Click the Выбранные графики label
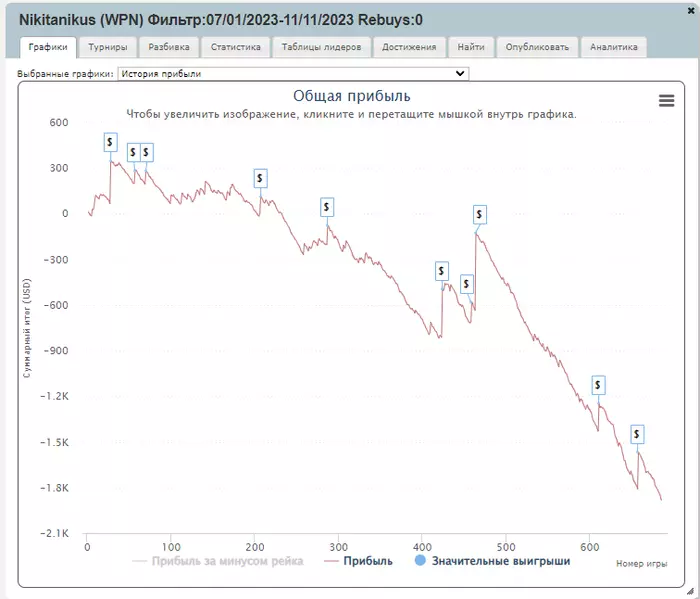 coord(65,74)
